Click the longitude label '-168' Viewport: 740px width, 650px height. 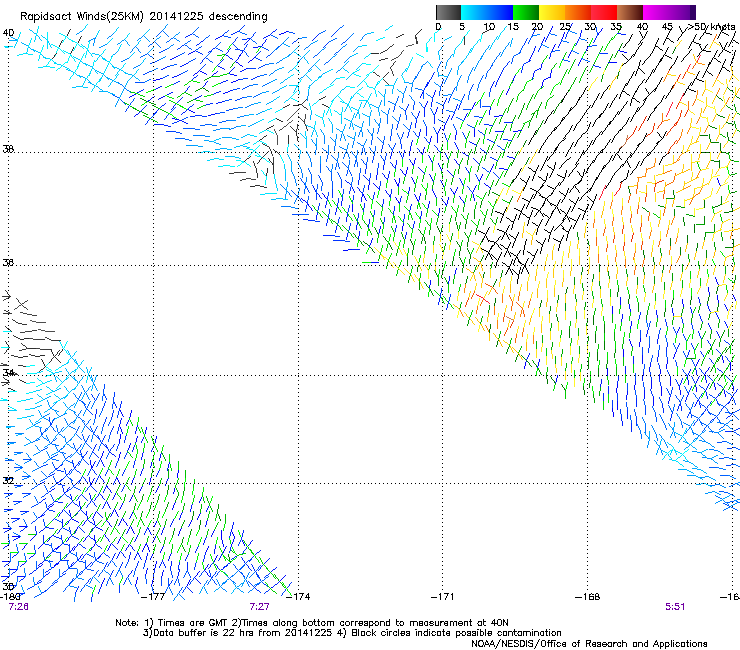588,597
